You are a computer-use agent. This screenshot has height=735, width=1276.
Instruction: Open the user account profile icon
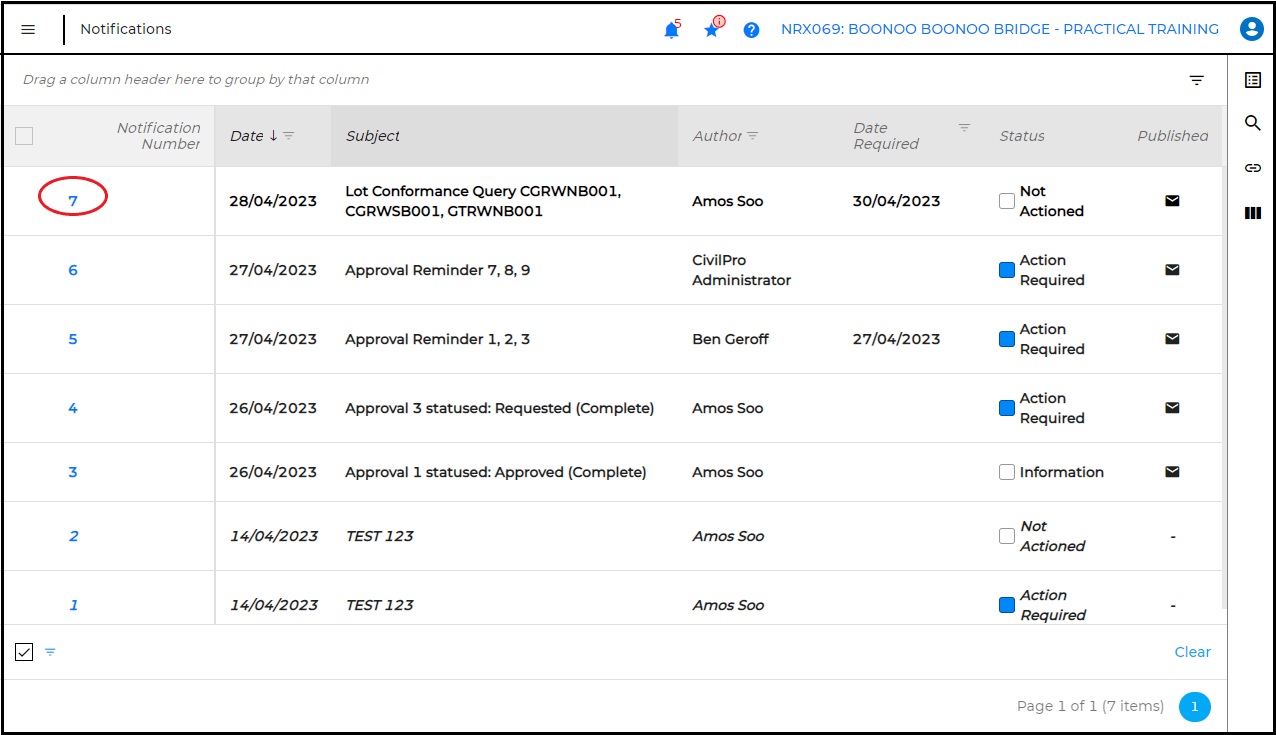point(1251,29)
